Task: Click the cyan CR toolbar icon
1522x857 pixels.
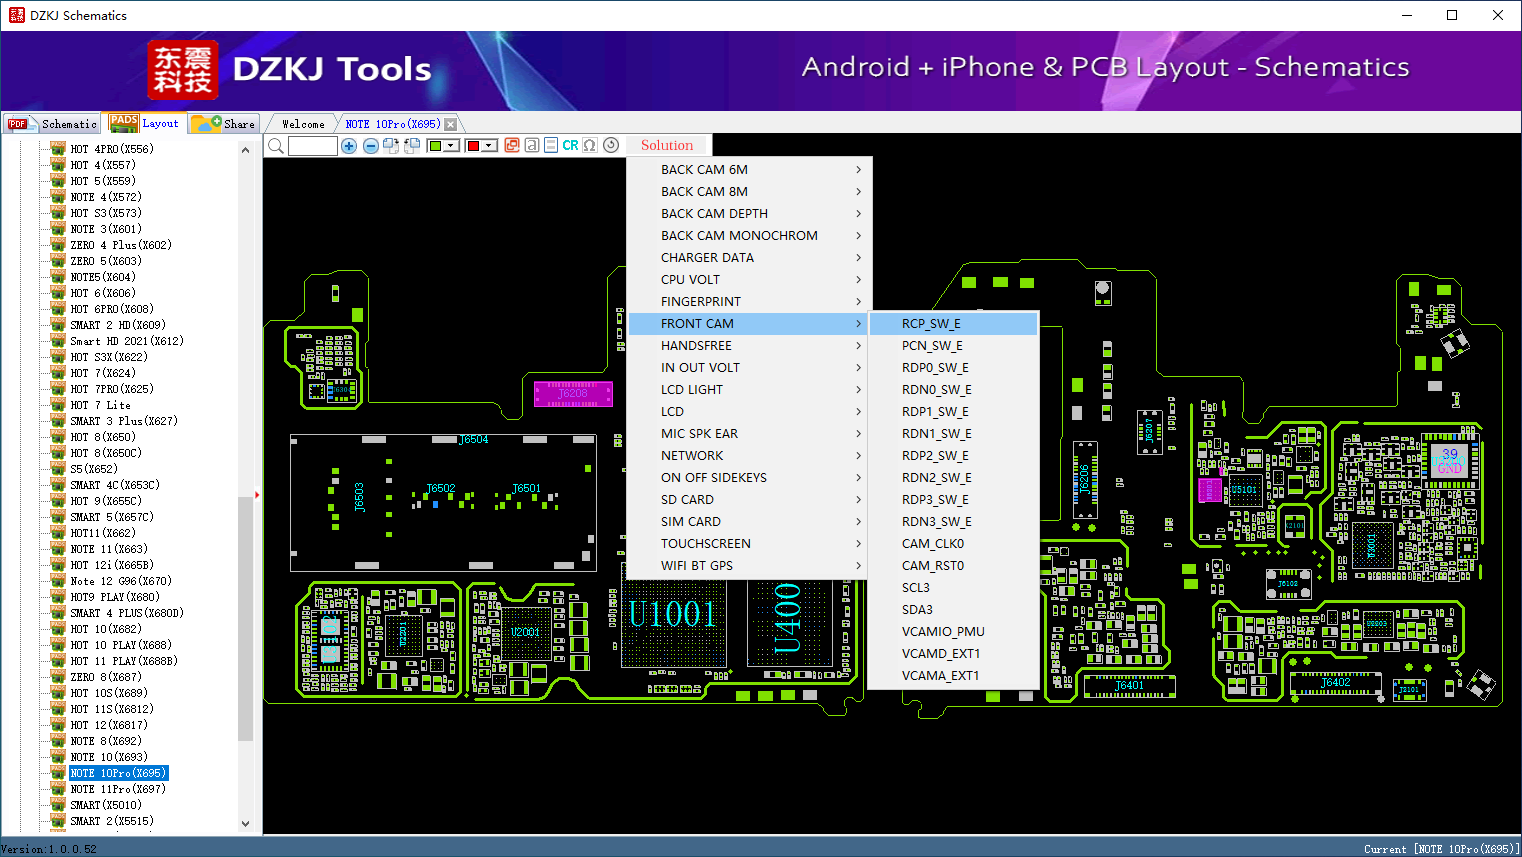Action: [570, 145]
